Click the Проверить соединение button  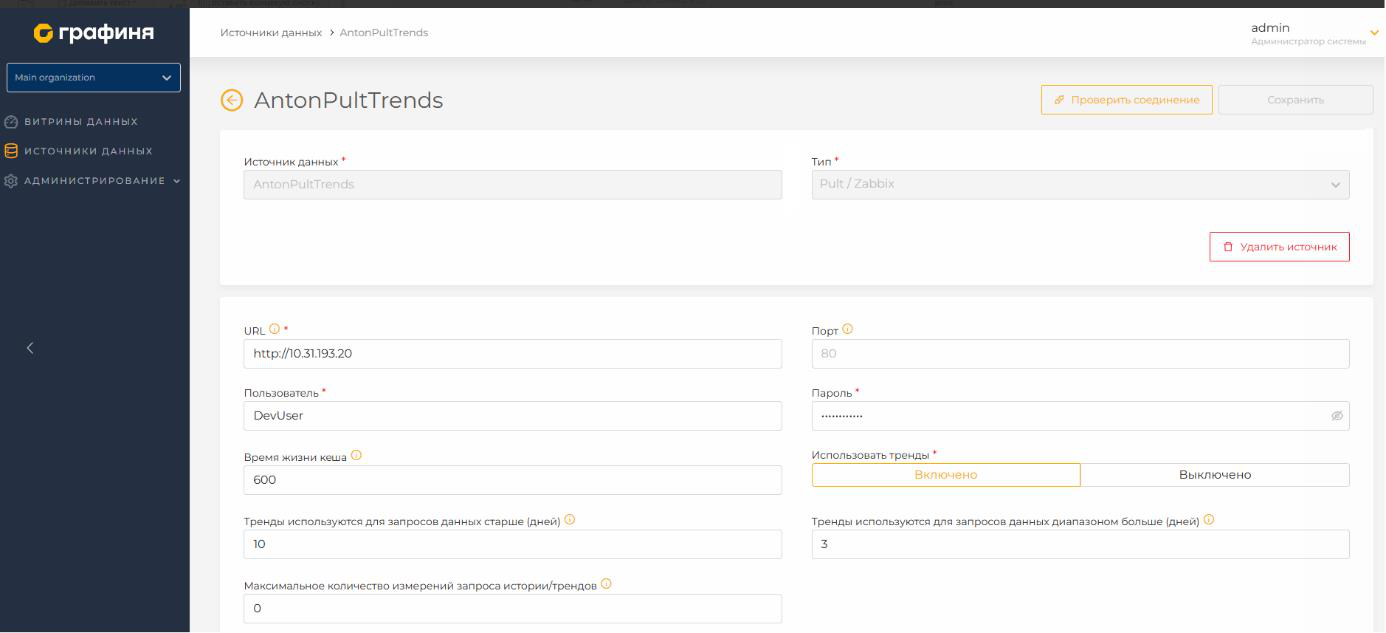coord(1127,100)
